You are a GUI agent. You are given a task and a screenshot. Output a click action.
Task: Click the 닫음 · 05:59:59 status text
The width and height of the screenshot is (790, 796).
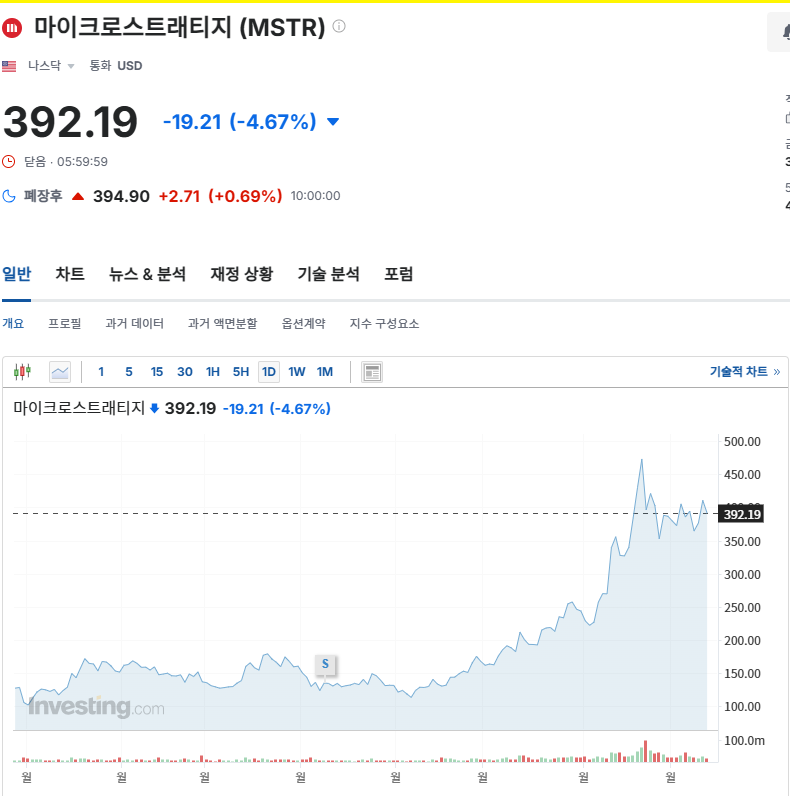click(66, 162)
